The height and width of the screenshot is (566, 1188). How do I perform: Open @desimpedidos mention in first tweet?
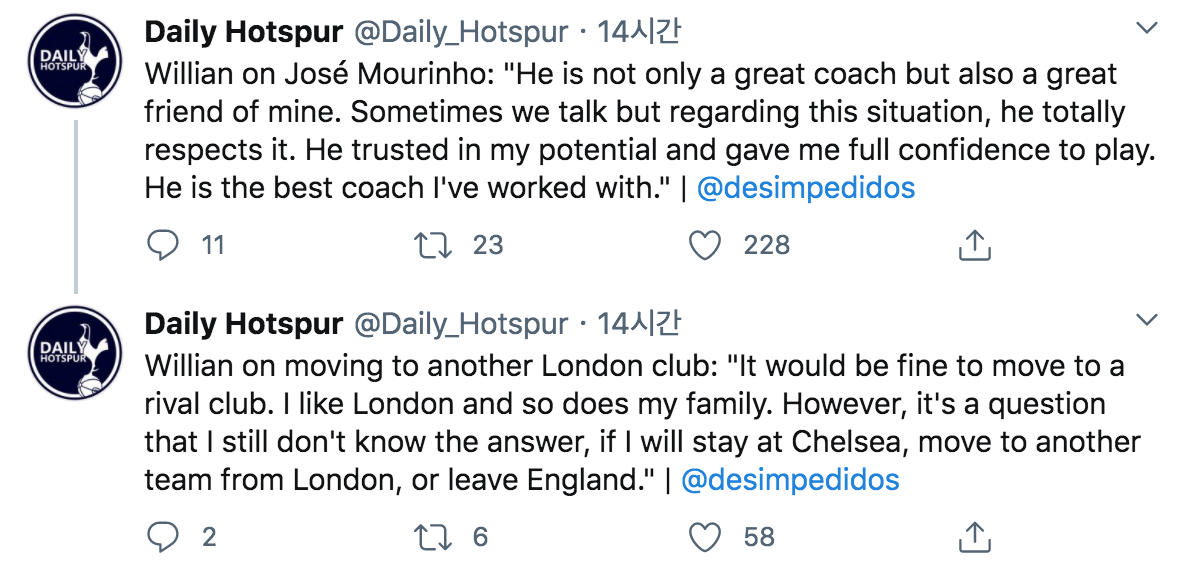[805, 188]
